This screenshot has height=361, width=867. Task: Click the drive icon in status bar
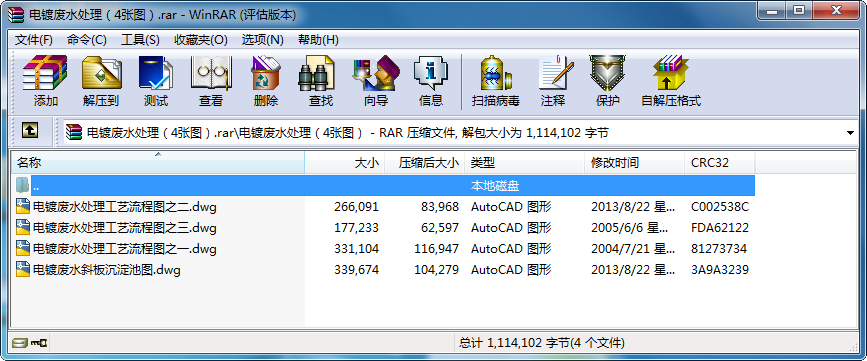(20, 343)
